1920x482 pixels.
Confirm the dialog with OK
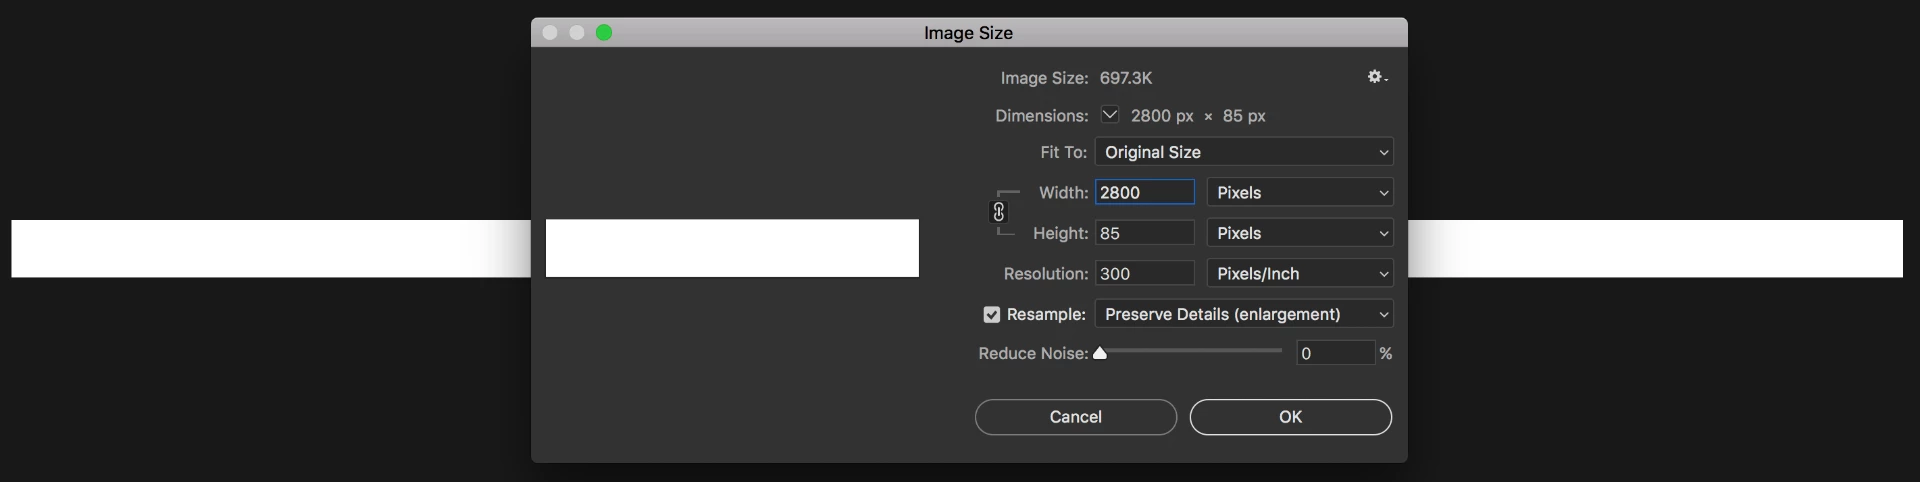pos(1290,417)
